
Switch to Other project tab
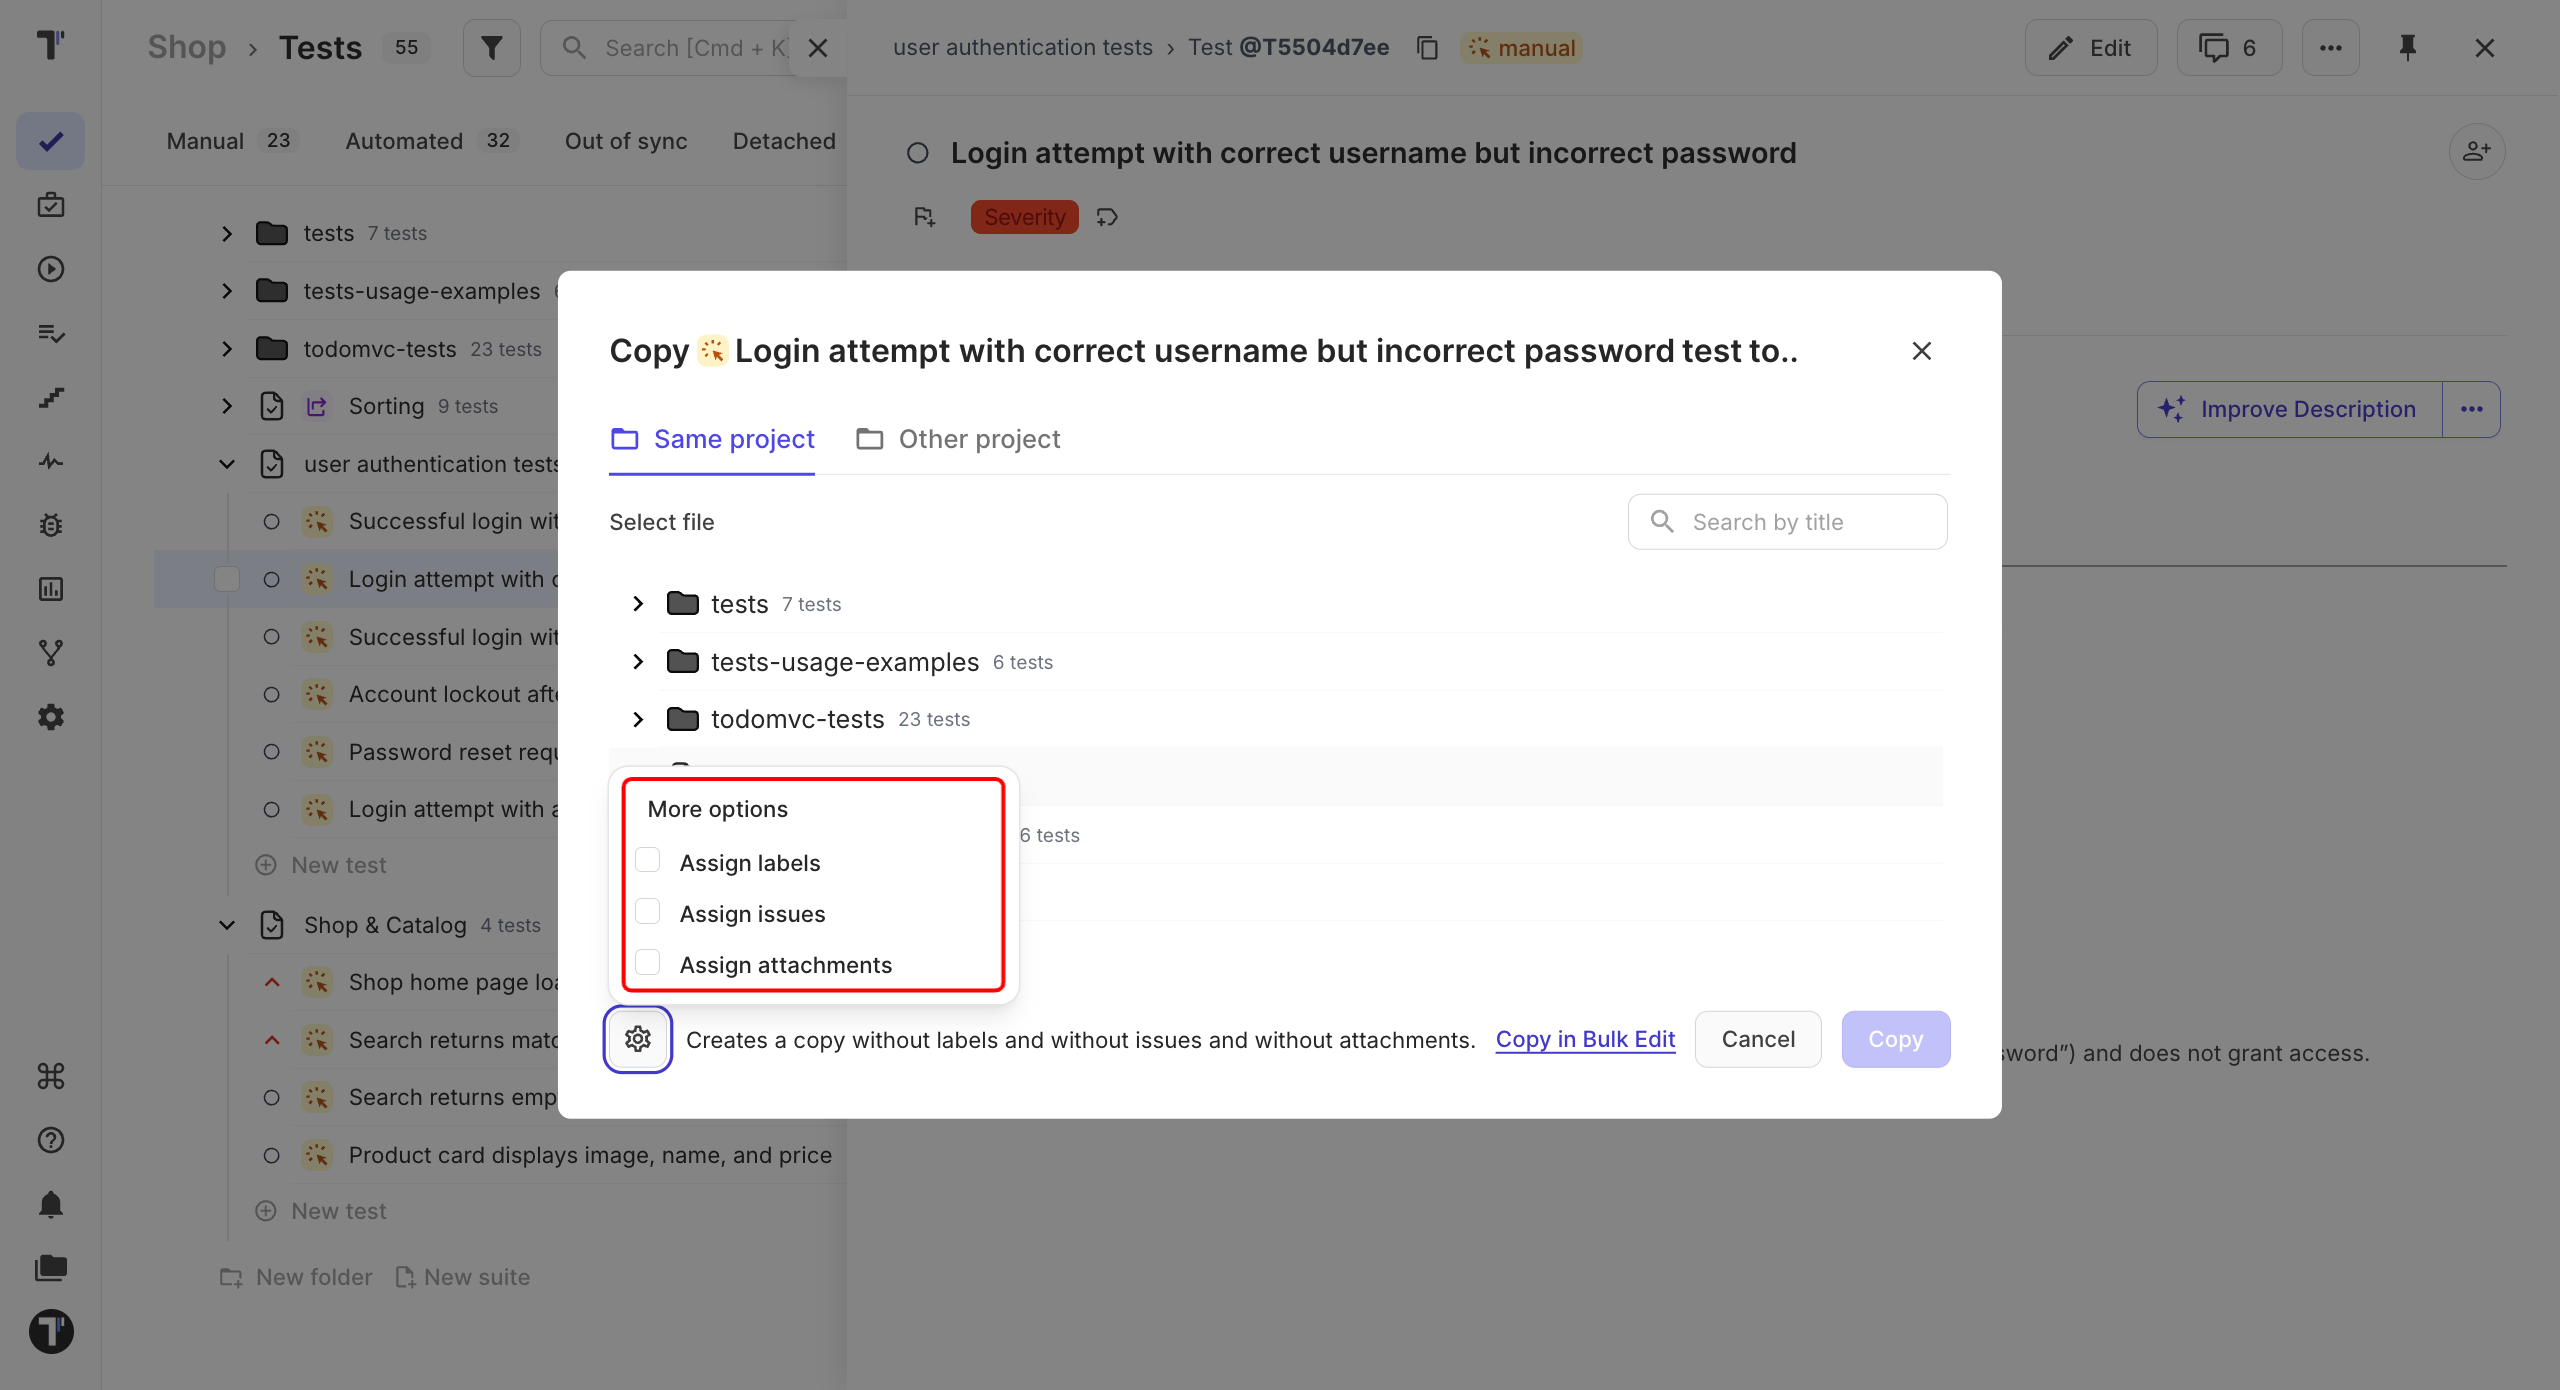[958, 440]
